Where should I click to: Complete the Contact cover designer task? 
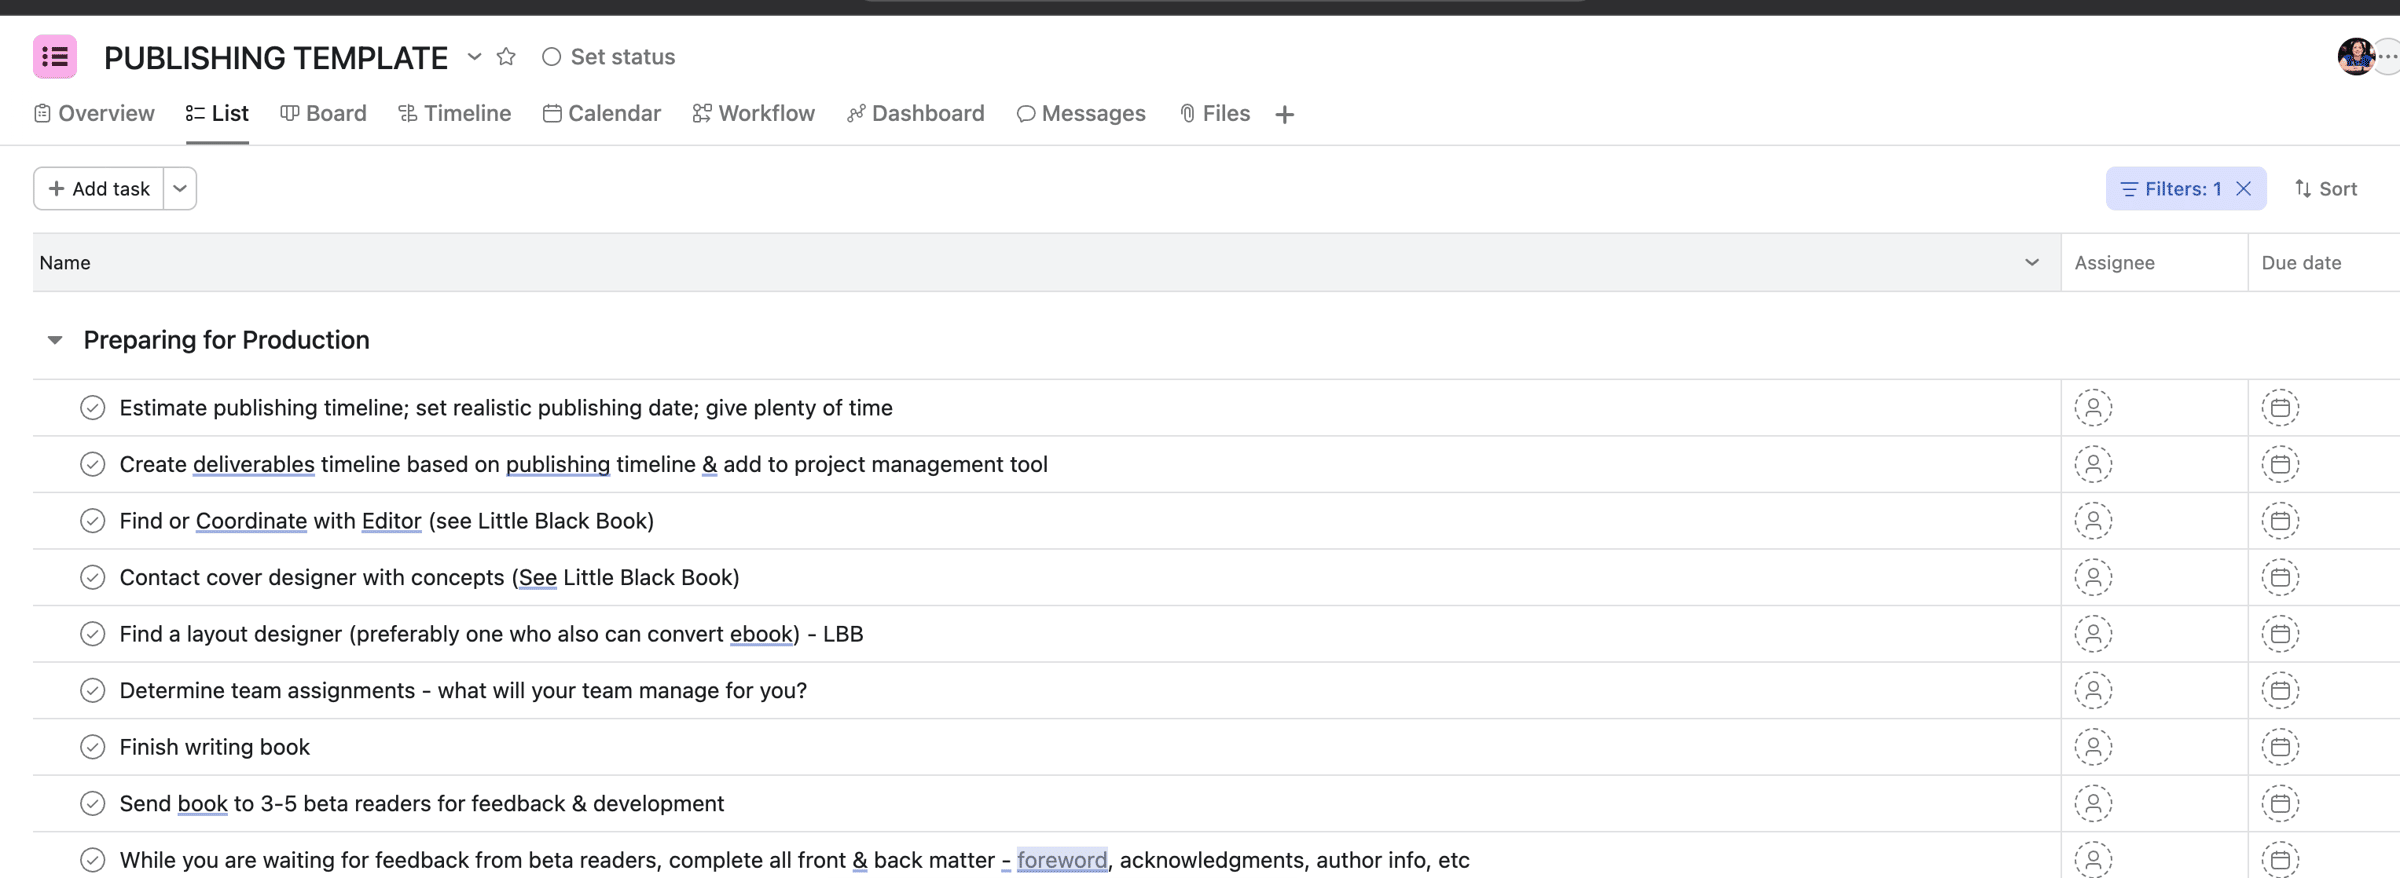[93, 578]
